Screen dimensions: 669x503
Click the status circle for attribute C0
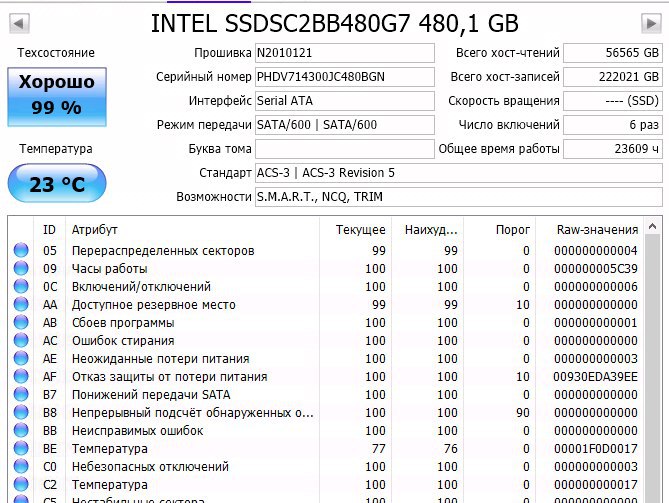click(21, 466)
